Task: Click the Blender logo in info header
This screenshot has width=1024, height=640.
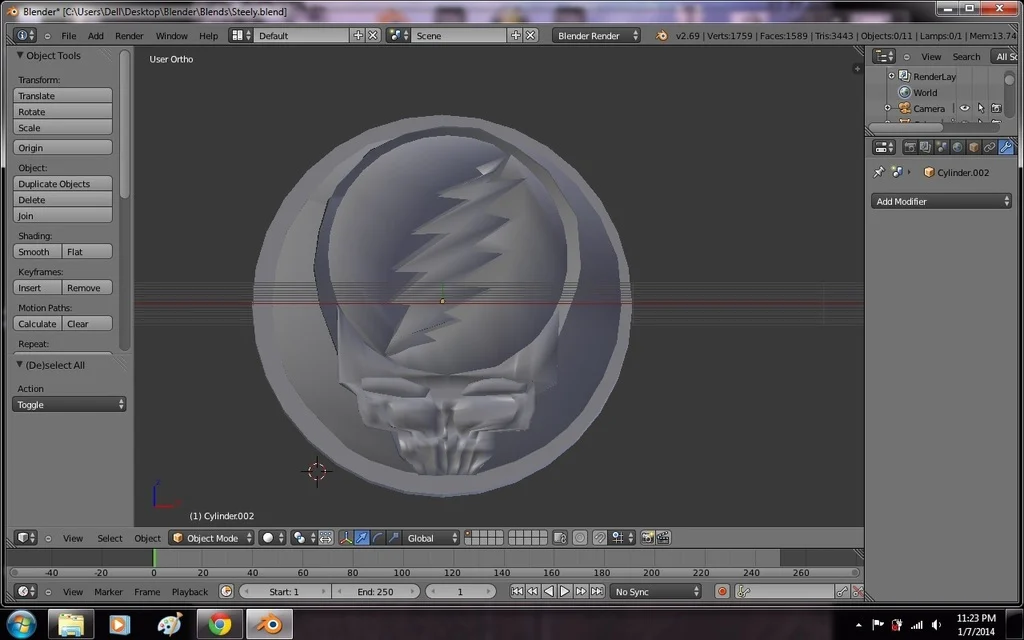Action: (661, 35)
